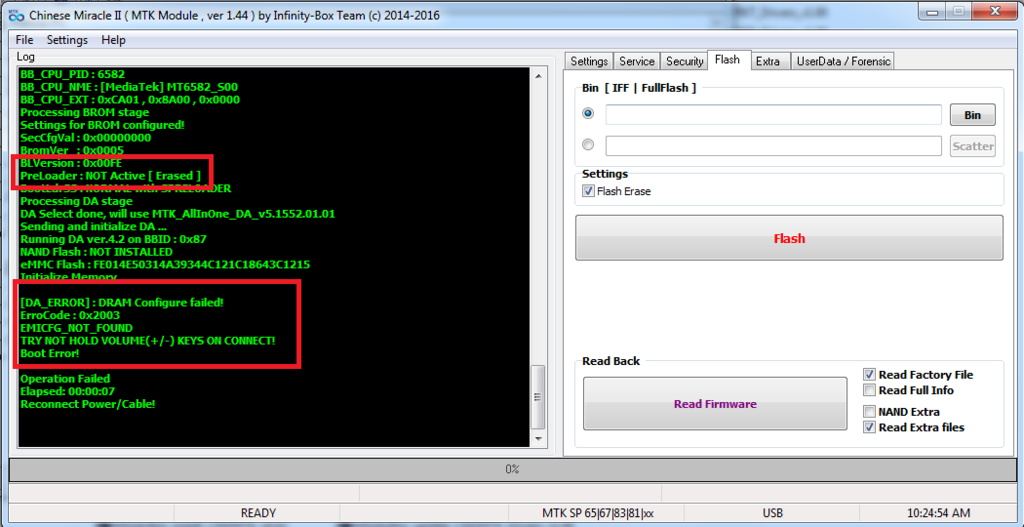Uncheck the Flash Erase checkbox
The image size is (1024, 527).
(588, 191)
